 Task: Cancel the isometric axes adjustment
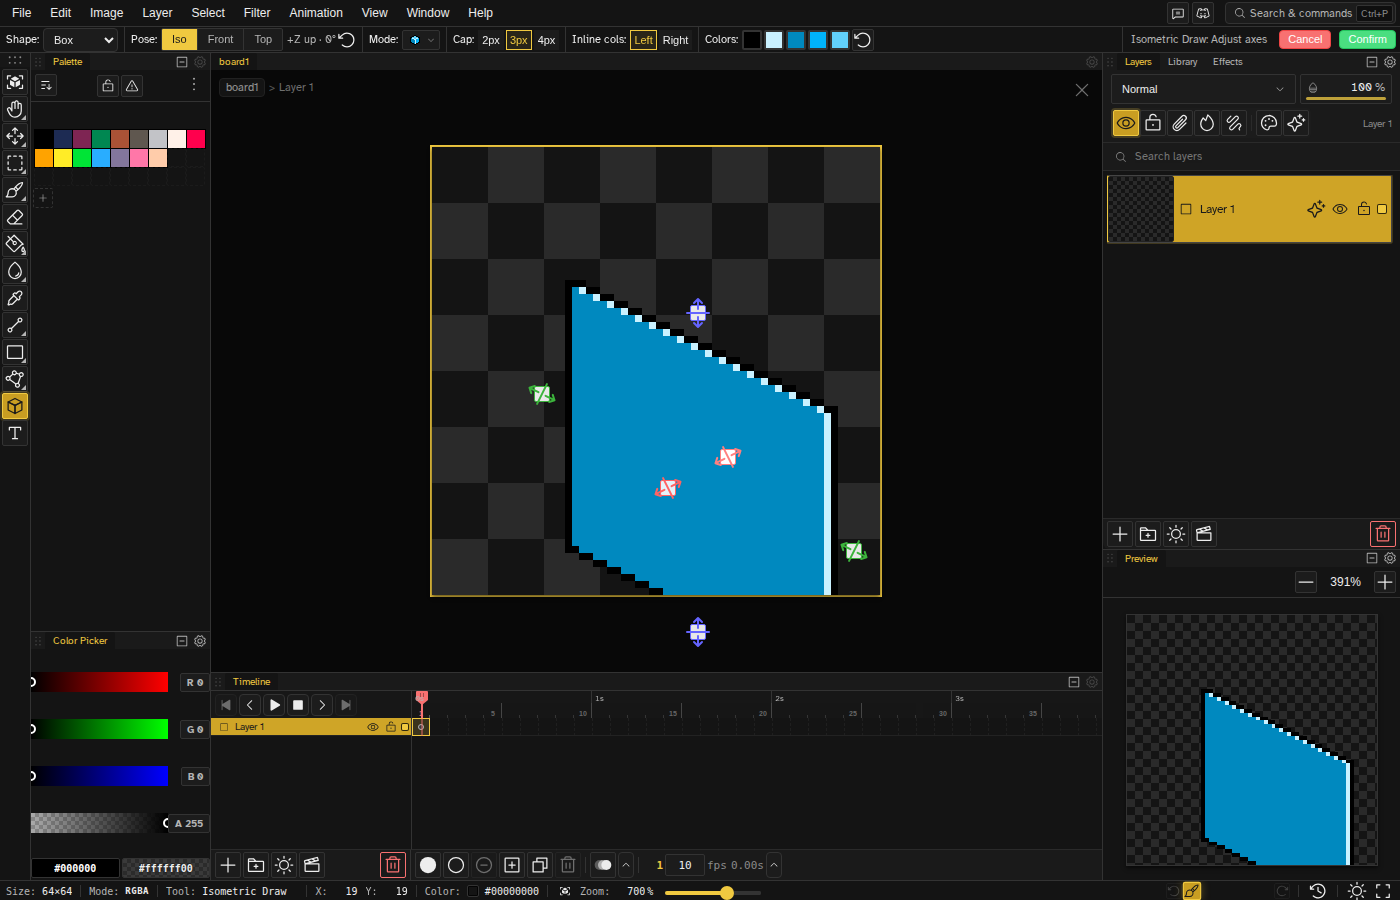coord(1305,39)
